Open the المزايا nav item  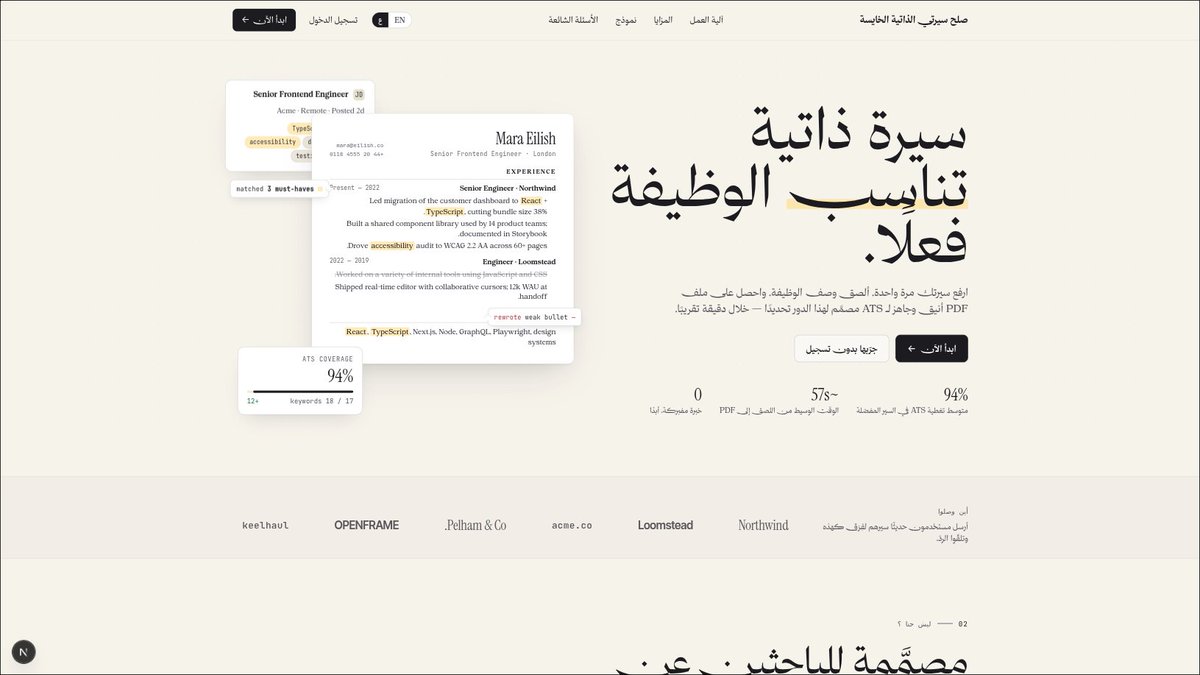click(663, 20)
